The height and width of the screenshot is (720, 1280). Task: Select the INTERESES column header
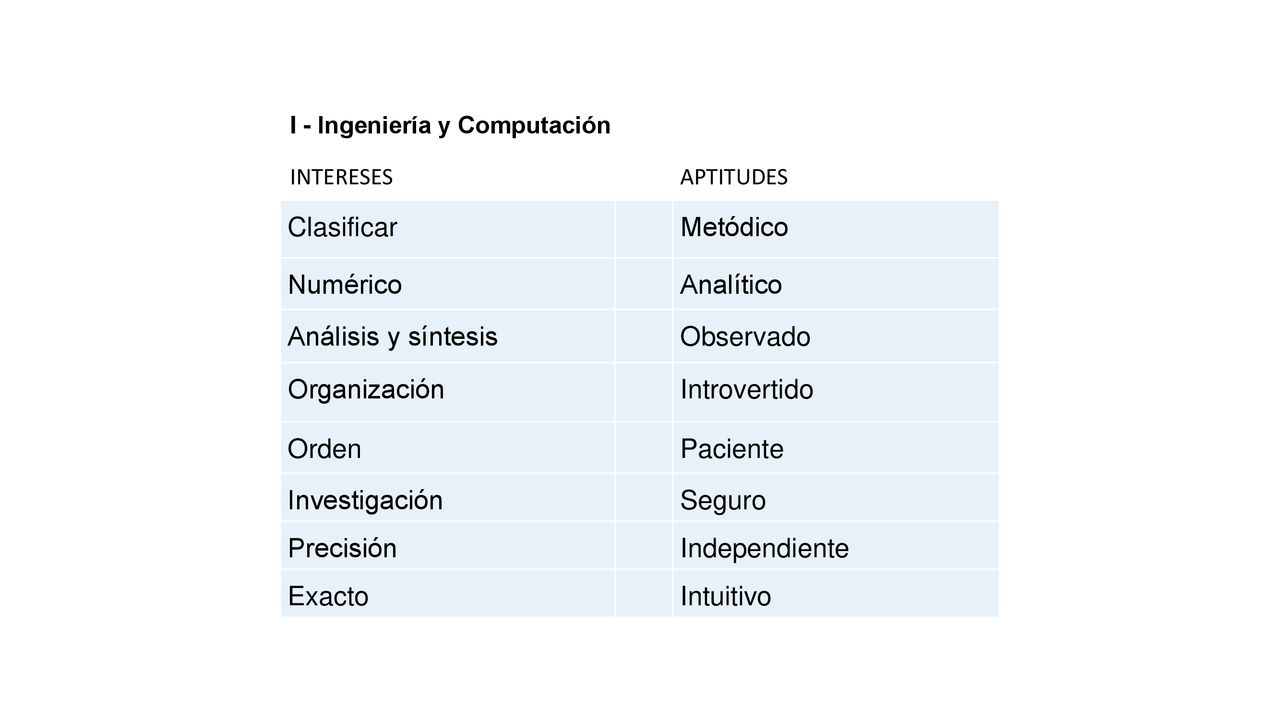click(x=341, y=178)
